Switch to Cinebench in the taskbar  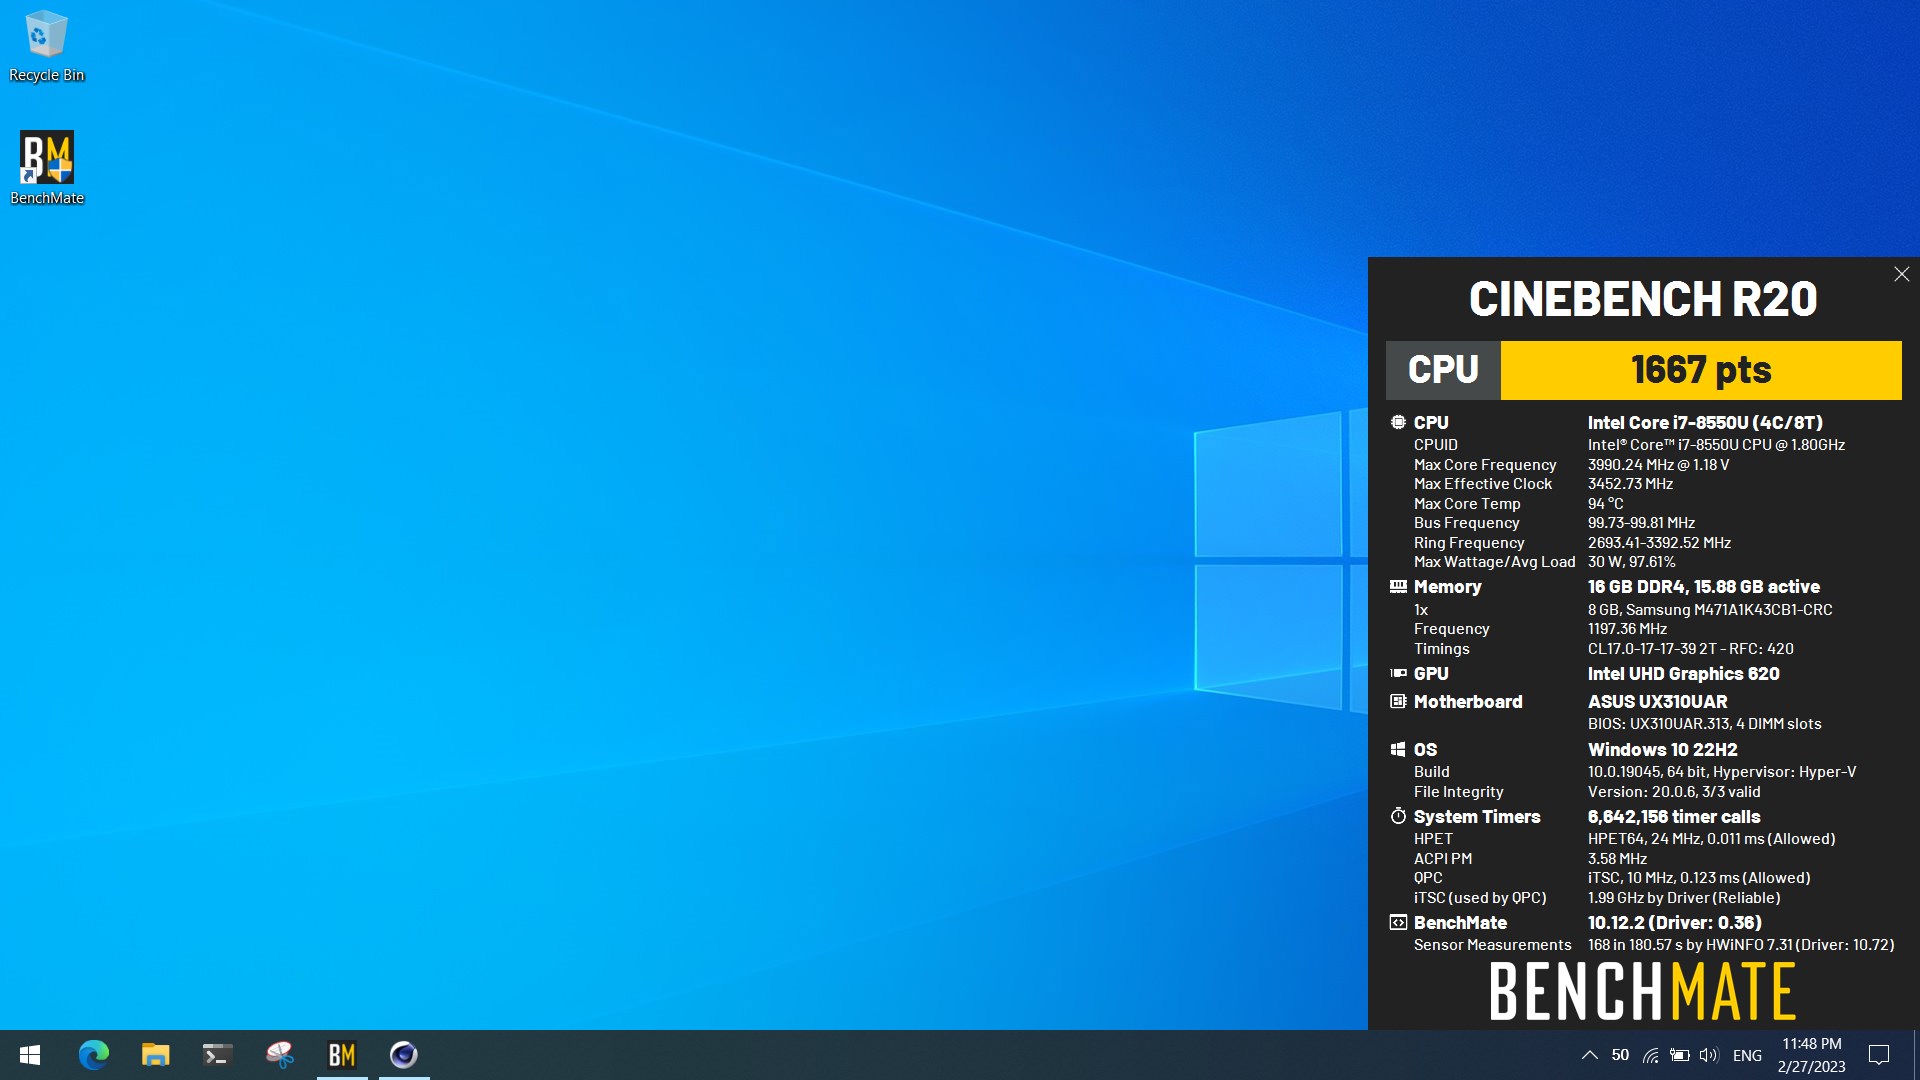point(404,1055)
